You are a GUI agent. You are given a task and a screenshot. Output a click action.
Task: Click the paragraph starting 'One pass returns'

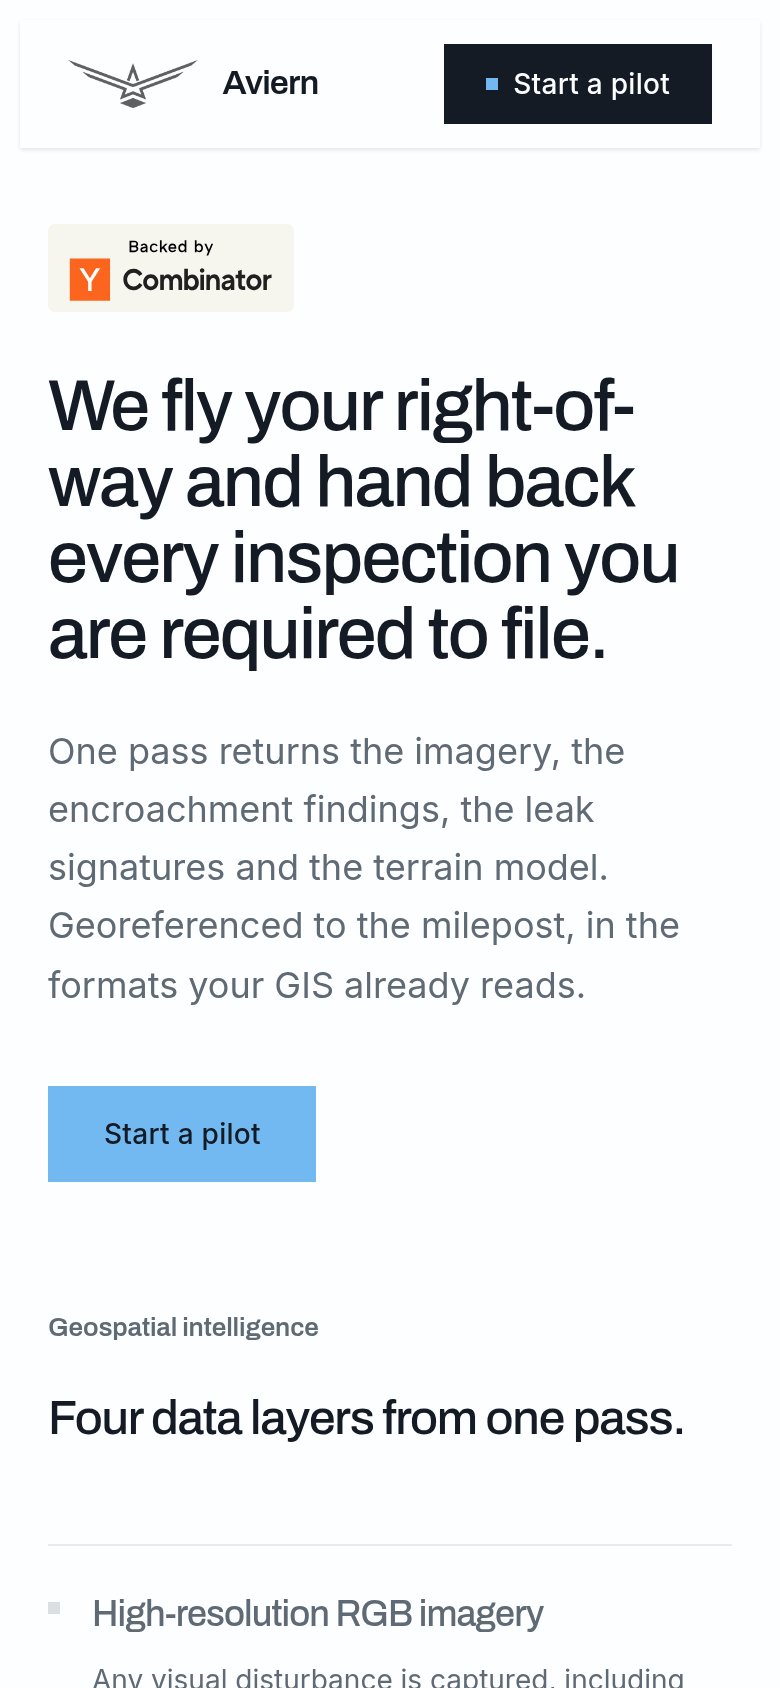[x=364, y=868]
